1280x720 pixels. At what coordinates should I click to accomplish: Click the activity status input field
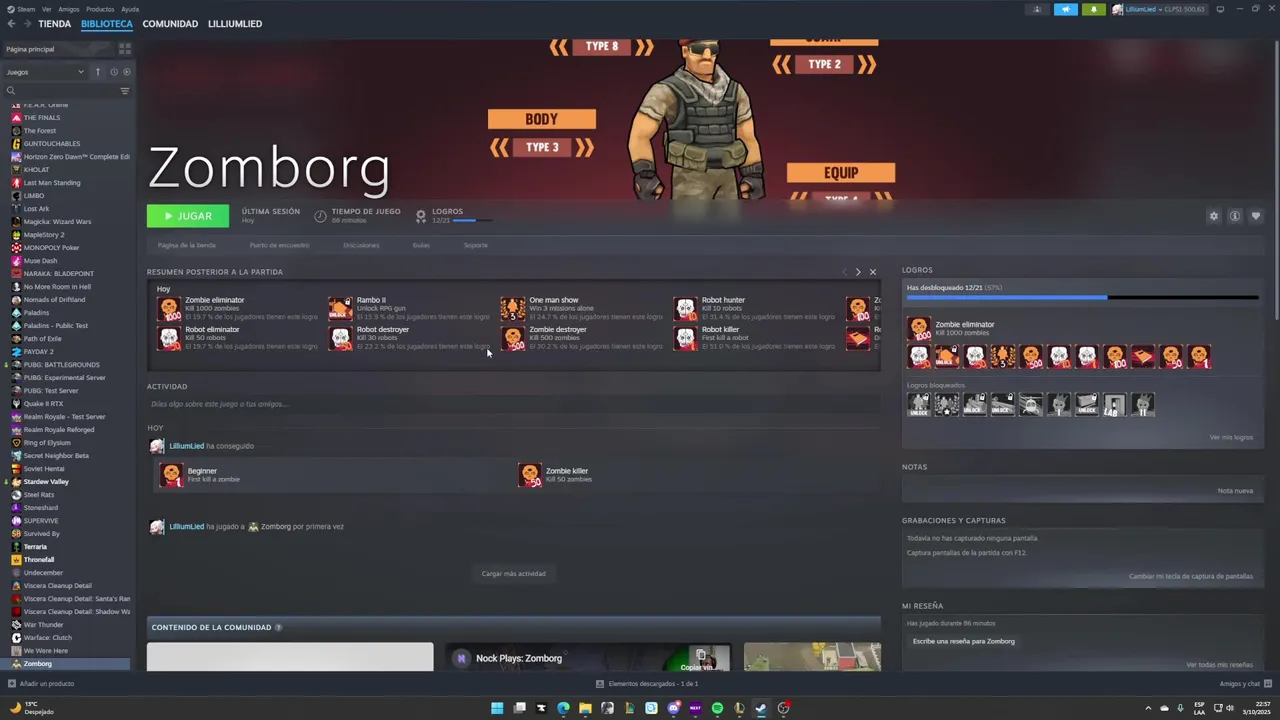pos(513,404)
